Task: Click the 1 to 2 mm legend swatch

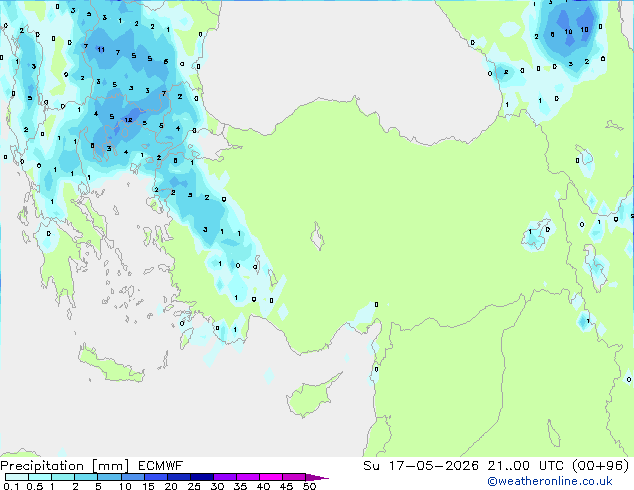Action: pyautogui.click(x=63, y=477)
